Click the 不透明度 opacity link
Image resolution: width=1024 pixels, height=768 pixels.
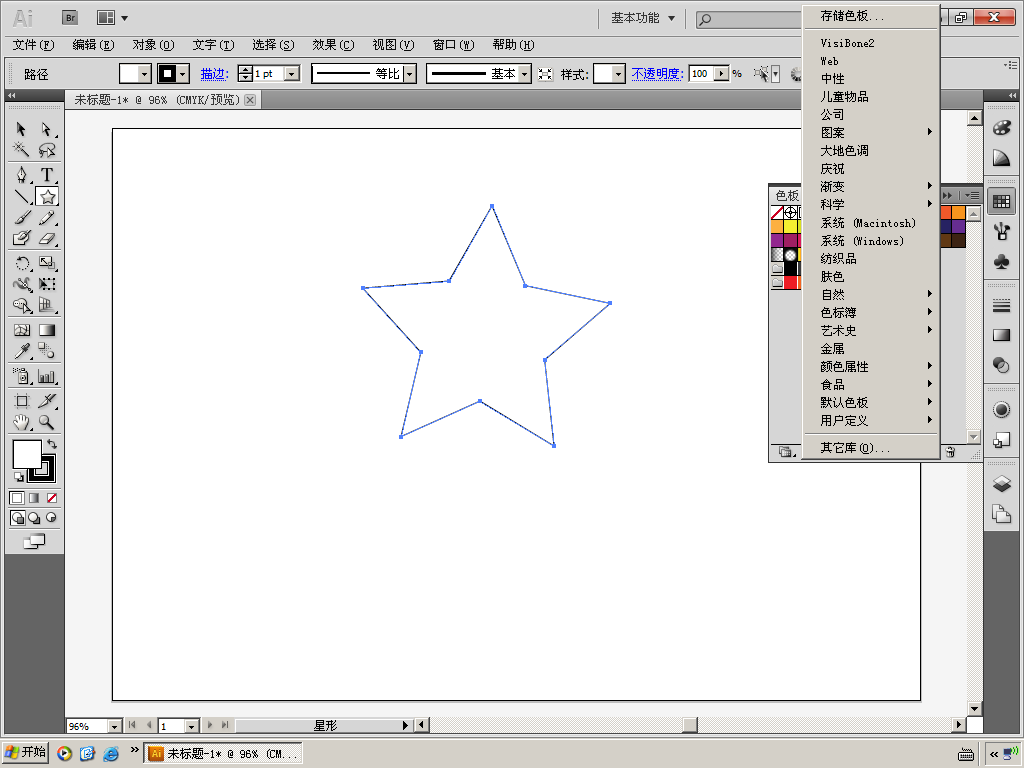click(x=657, y=74)
